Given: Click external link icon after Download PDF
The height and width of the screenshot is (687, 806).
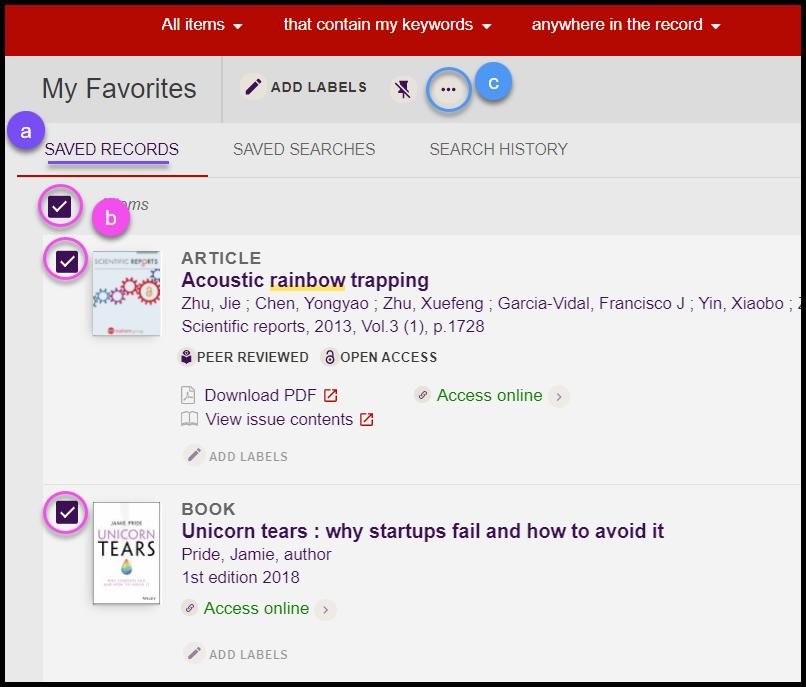Looking at the screenshot, I should (x=331, y=395).
